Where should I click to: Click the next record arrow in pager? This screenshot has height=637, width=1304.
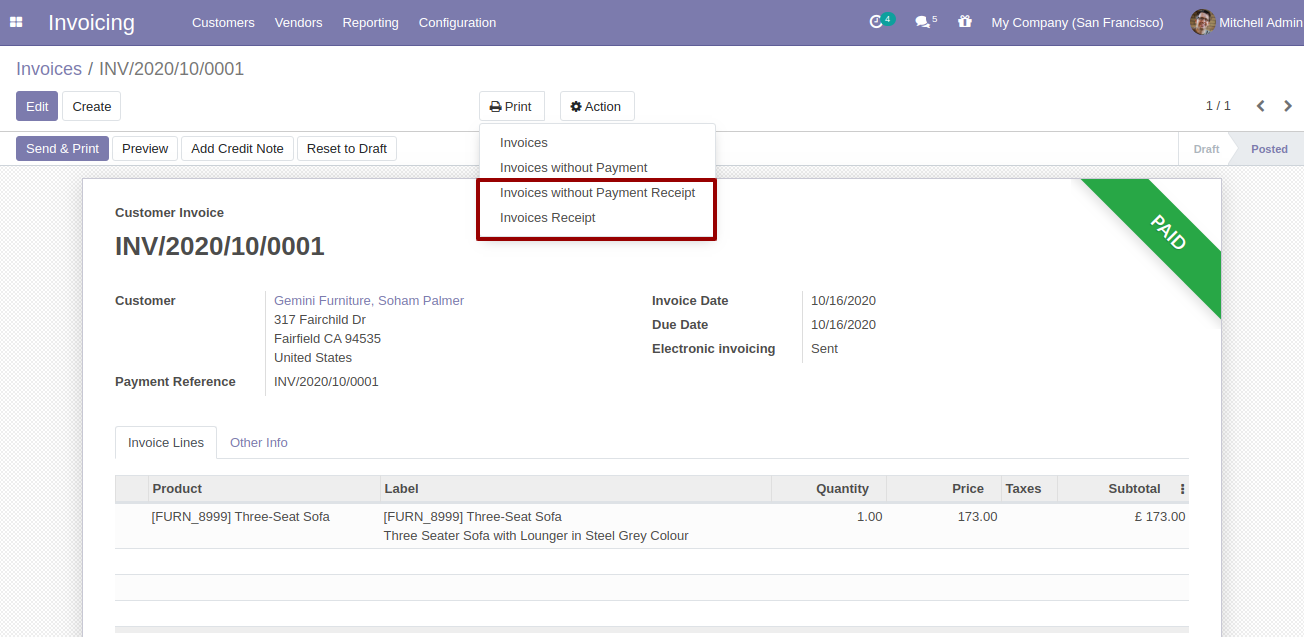click(x=1287, y=105)
